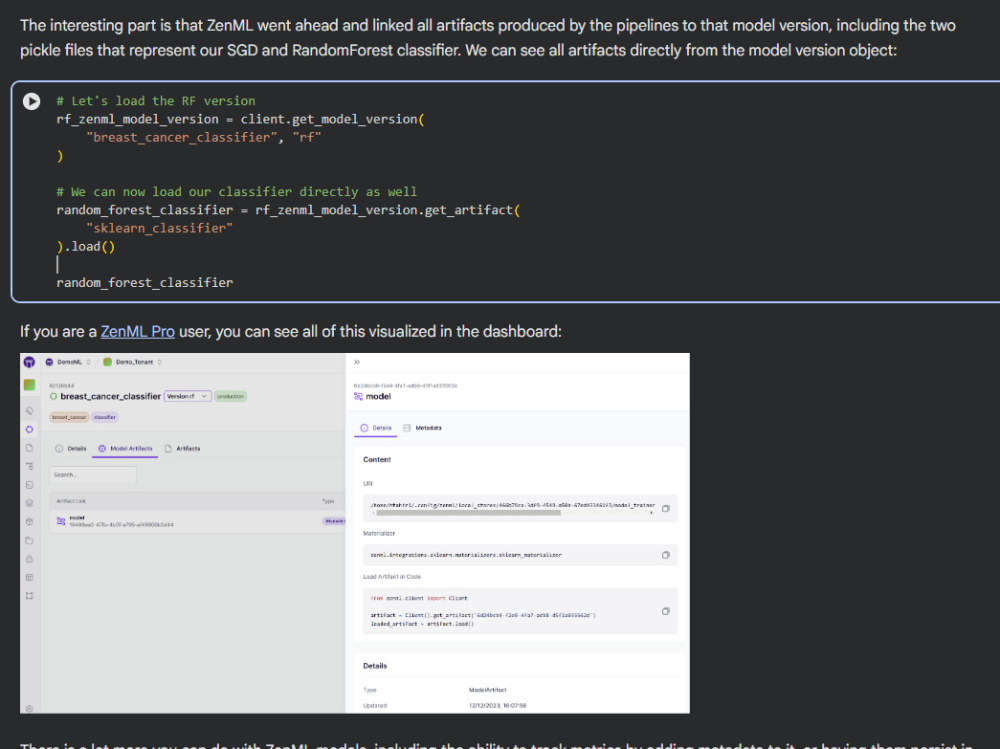This screenshot has width=1000, height=749.
Task: Switch to the dashboard Details tab beside Model Artifacts
Action: (x=71, y=449)
